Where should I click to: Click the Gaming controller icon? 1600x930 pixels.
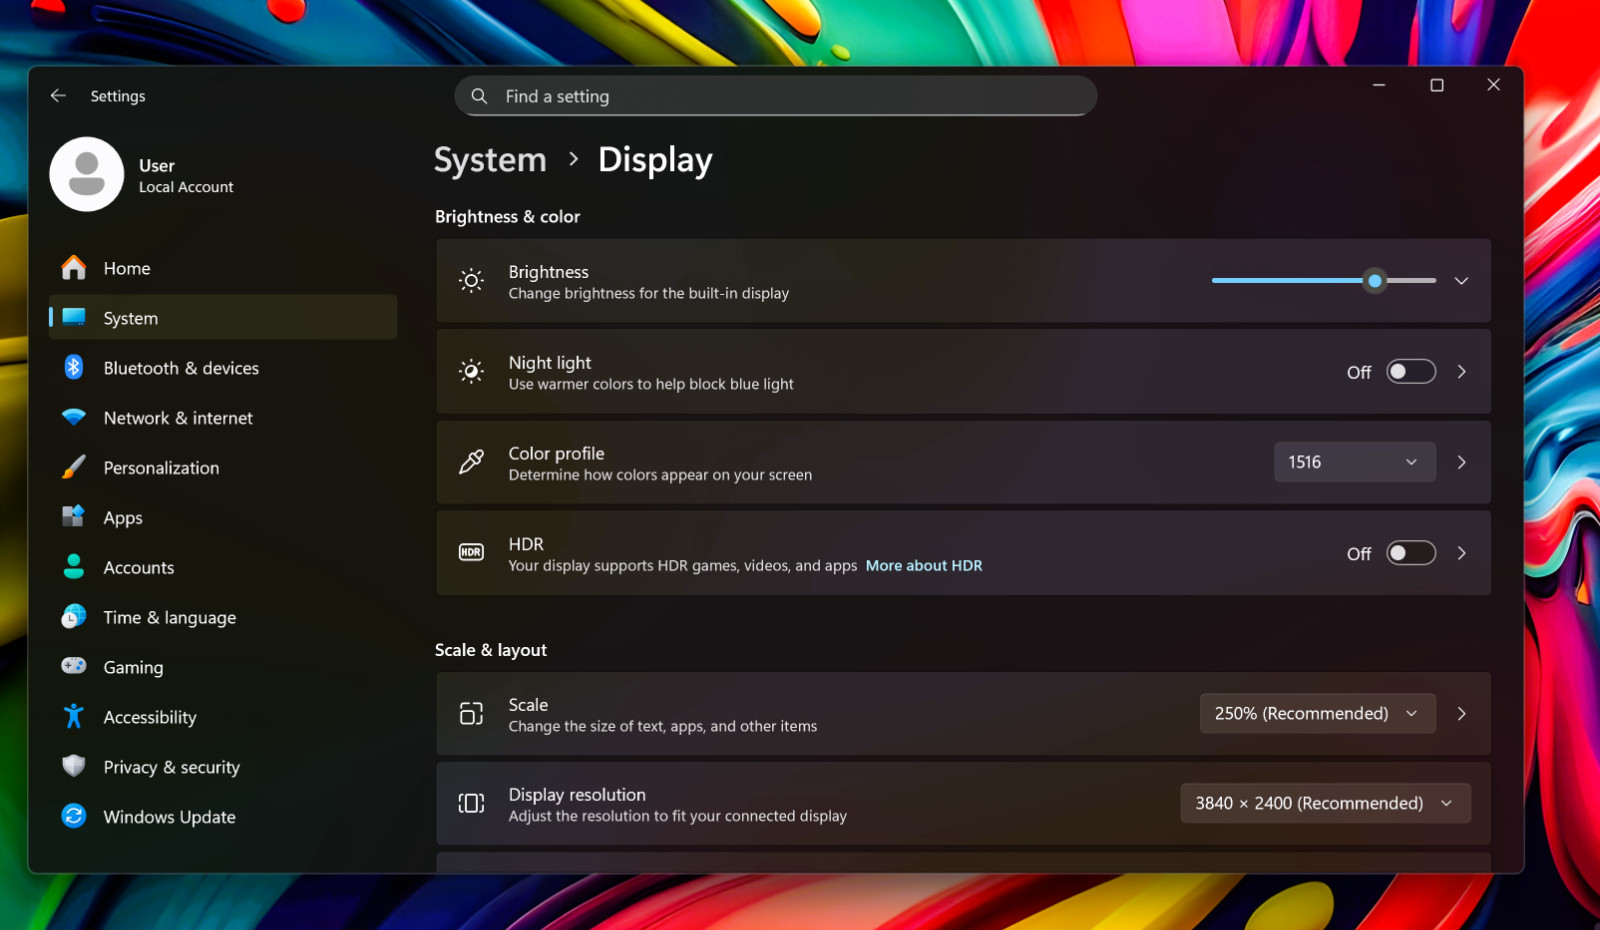74,666
